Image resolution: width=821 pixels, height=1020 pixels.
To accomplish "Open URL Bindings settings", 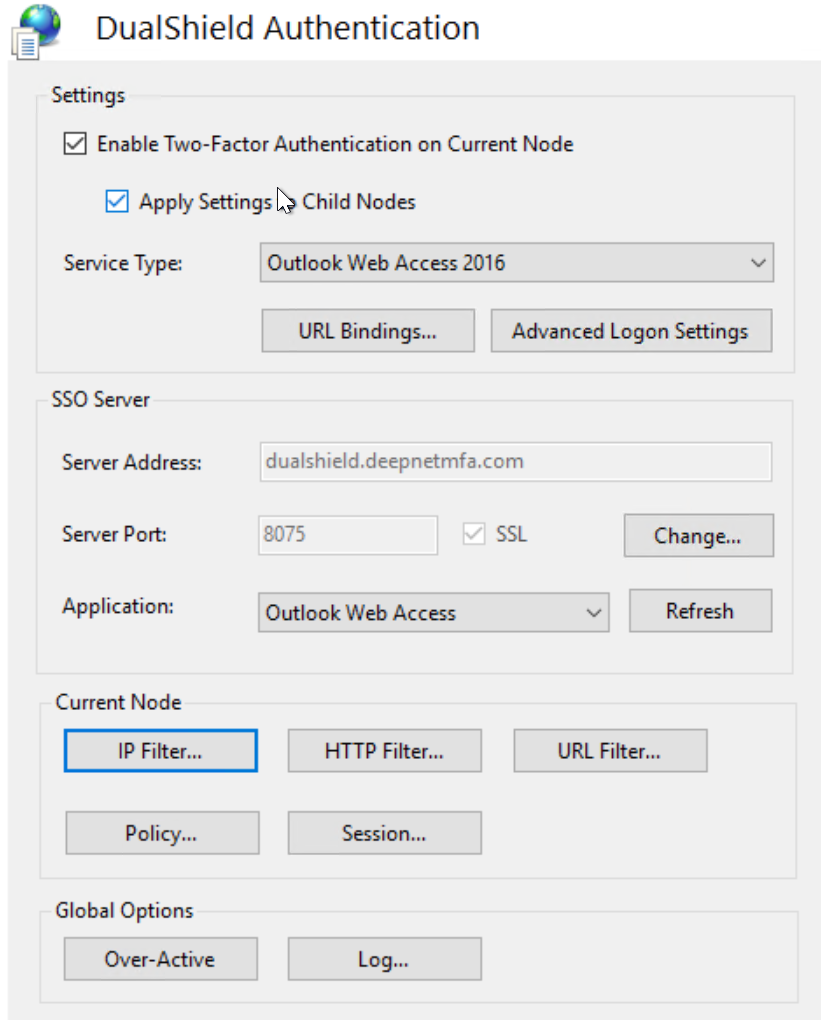I will 367,332.
